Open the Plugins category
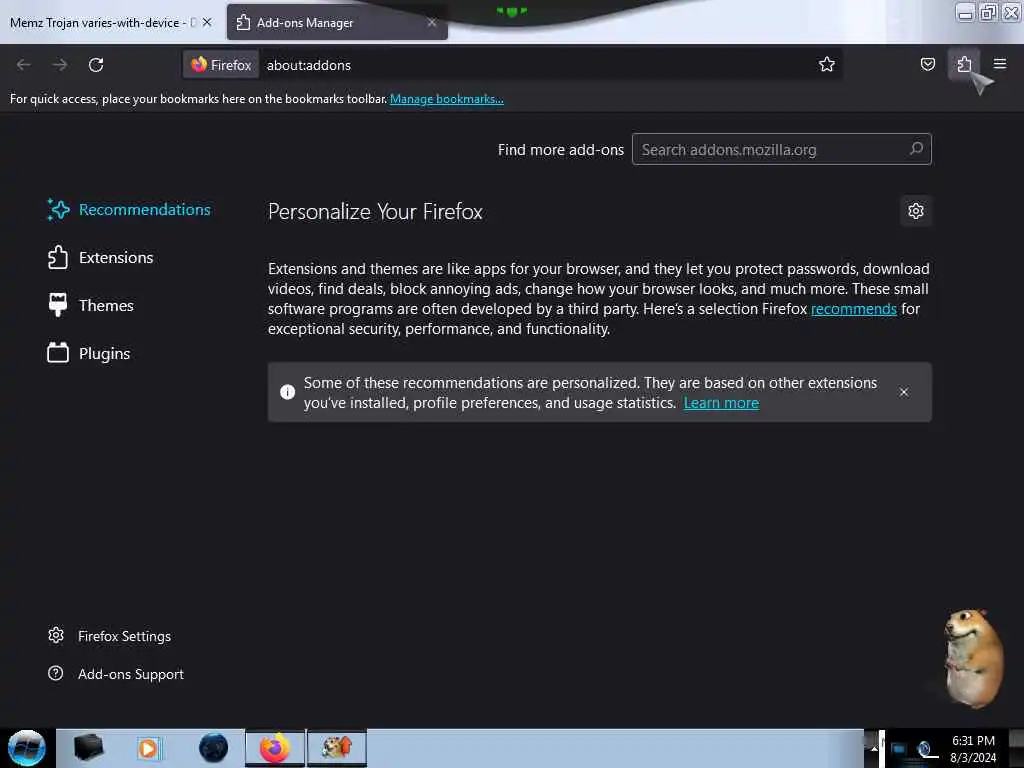Viewport: 1024px width, 768px height. [x=89, y=353]
